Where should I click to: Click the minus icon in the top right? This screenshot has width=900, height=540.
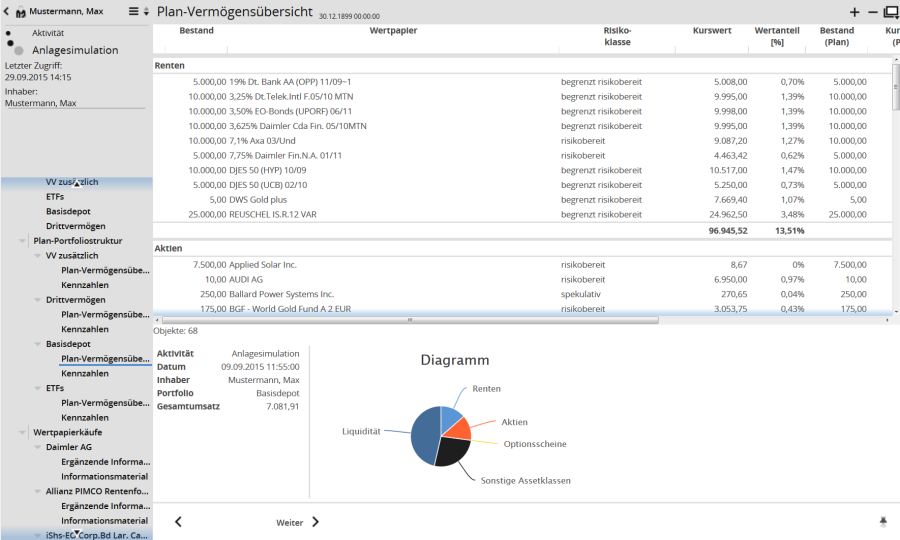872,12
